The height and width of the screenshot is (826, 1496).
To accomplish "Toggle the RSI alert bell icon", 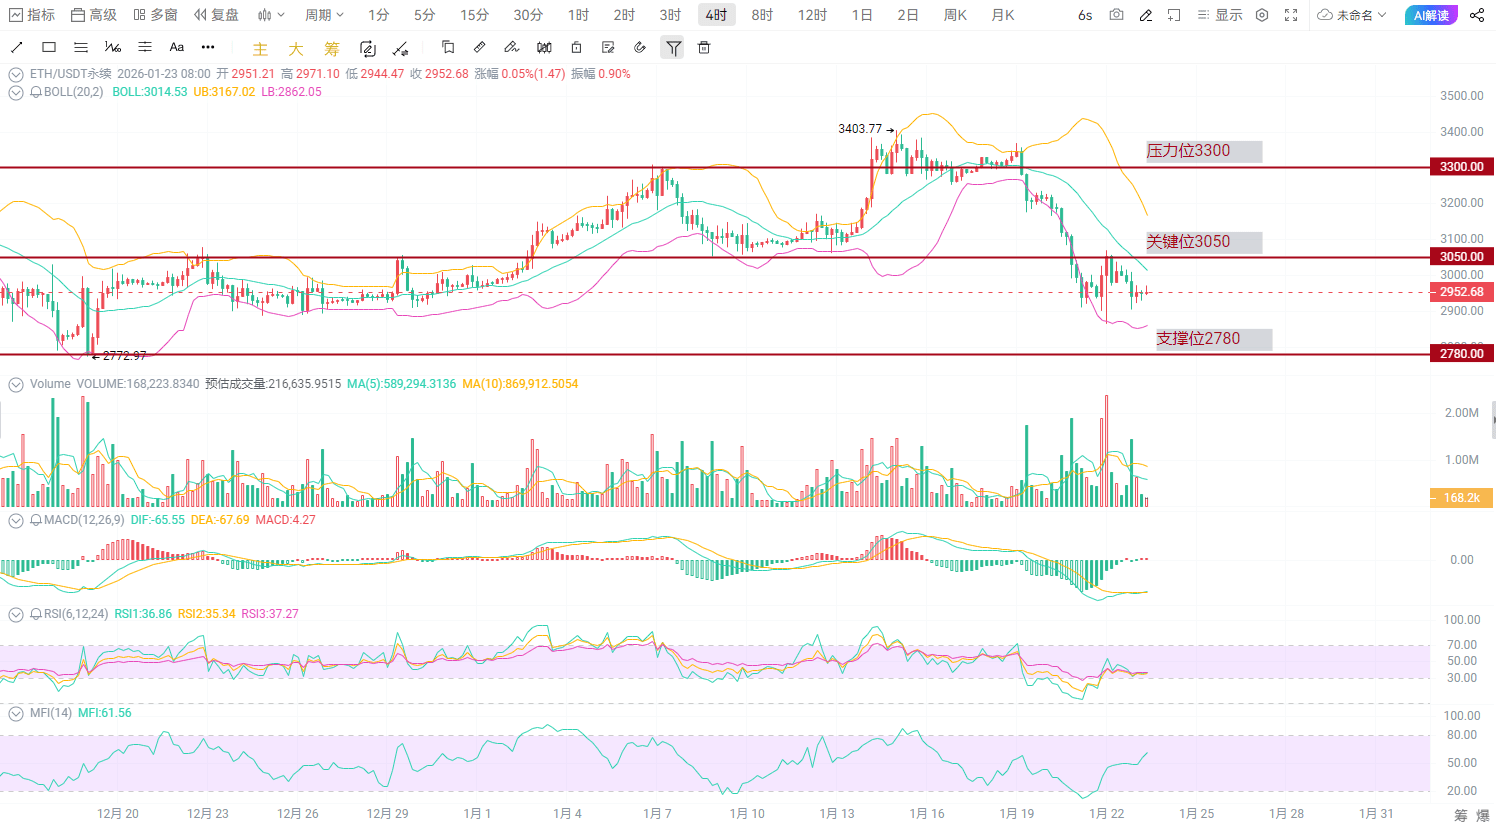I will 36,614.
